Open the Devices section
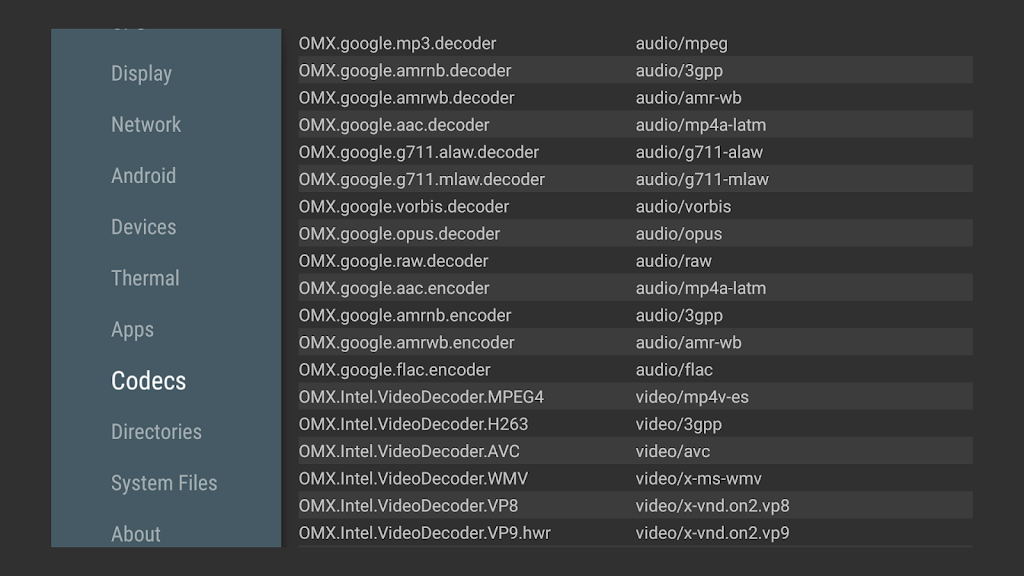The width and height of the screenshot is (1024, 576). point(143,227)
